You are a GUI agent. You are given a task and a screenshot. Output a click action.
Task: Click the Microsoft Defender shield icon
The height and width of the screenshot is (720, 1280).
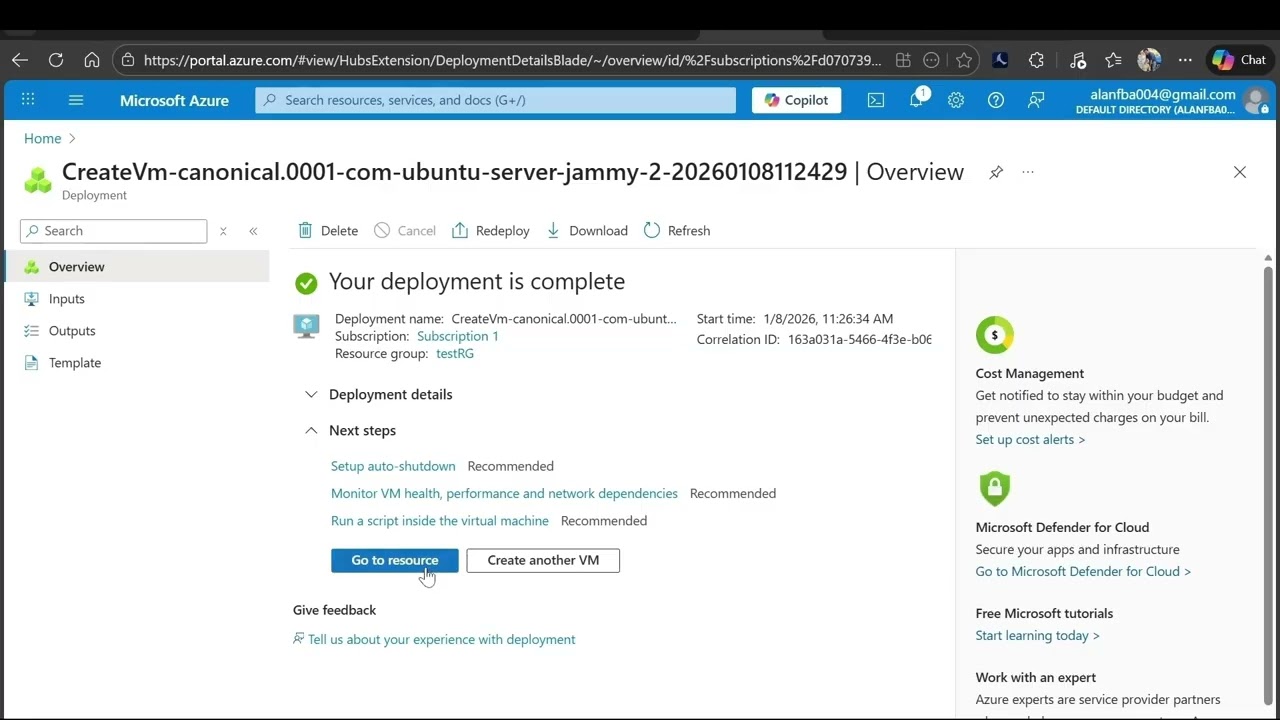pos(995,489)
